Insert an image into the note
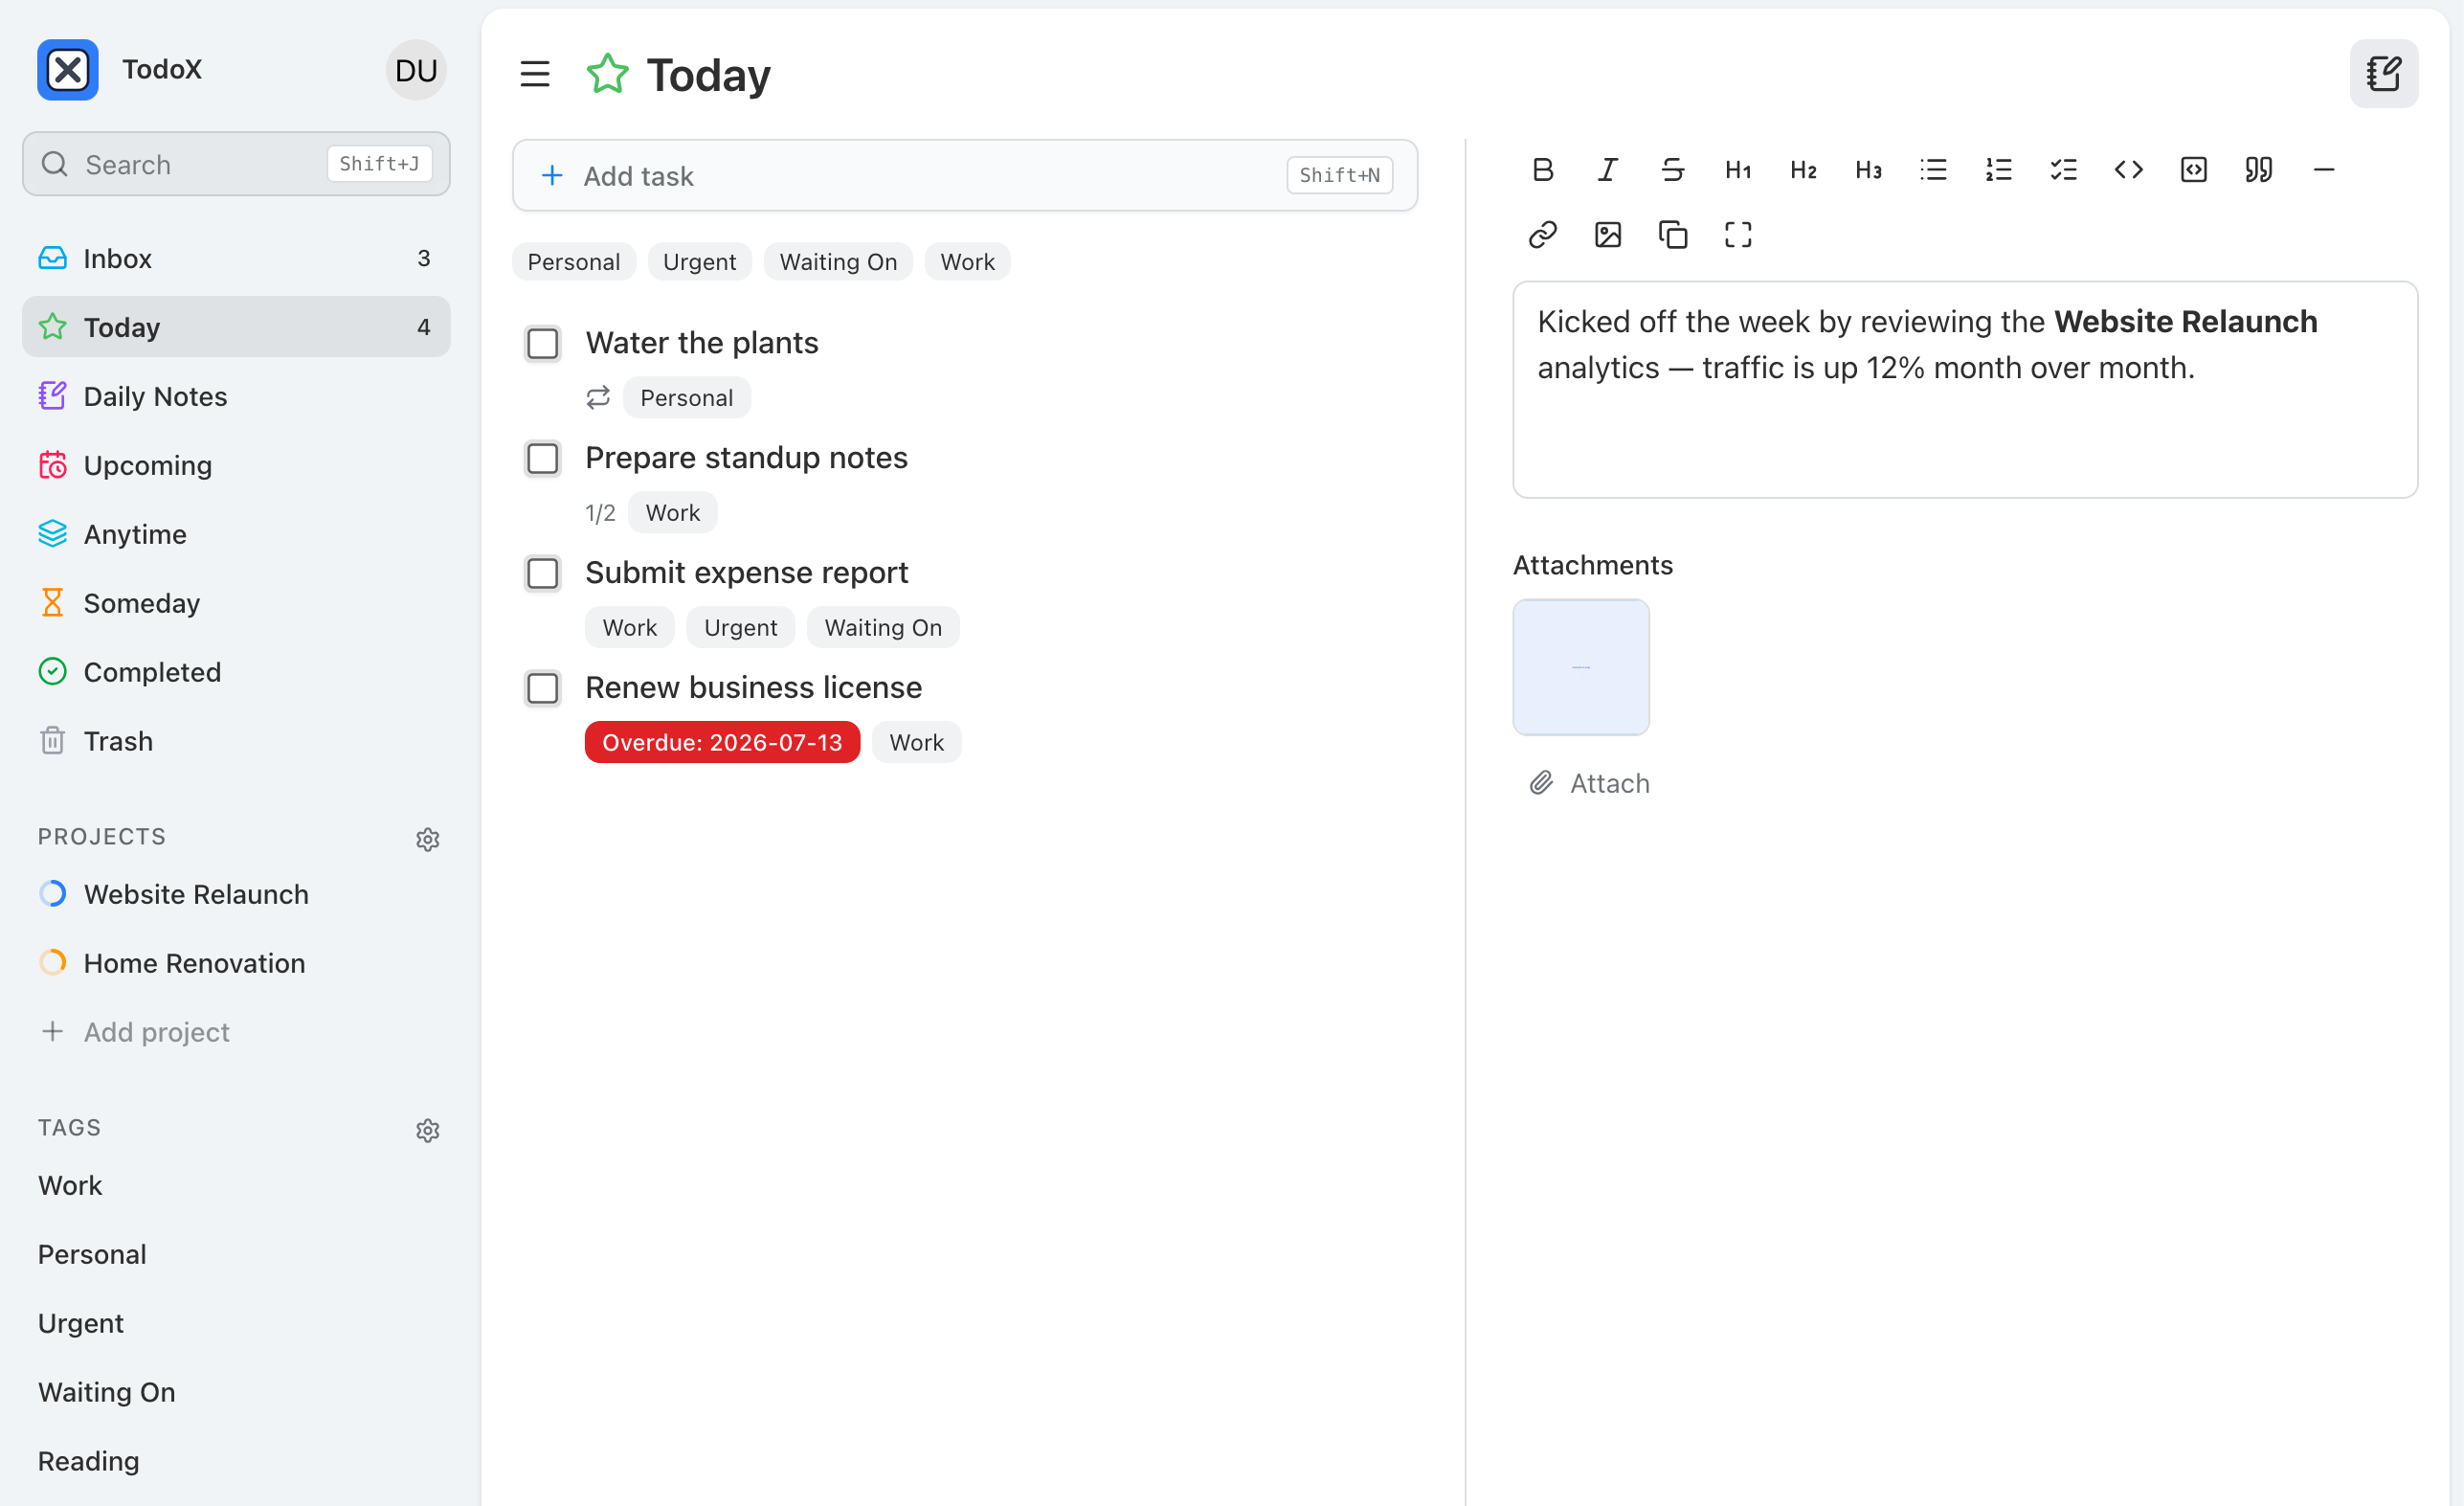The width and height of the screenshot is (2464, 1506). point(1607,235)
